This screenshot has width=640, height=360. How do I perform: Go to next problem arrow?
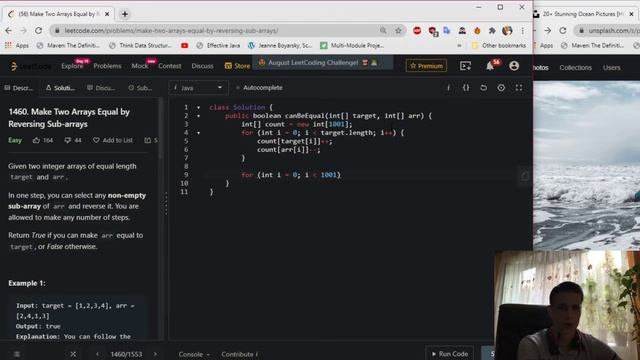coord(155,354)
